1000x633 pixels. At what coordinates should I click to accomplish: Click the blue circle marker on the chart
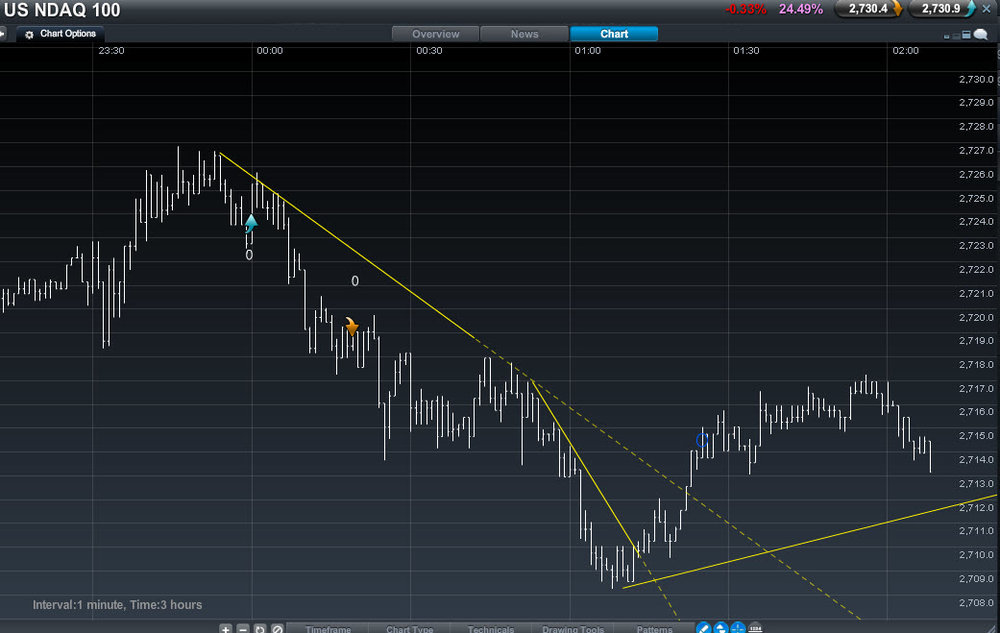pos(702,440)
